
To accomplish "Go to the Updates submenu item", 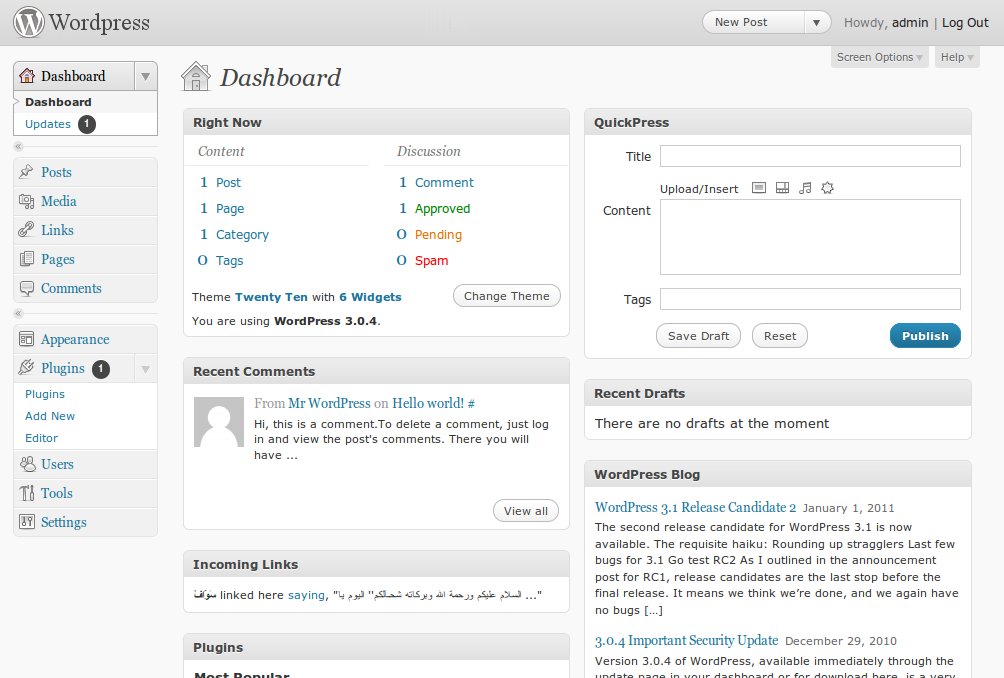I will (48, 124).
